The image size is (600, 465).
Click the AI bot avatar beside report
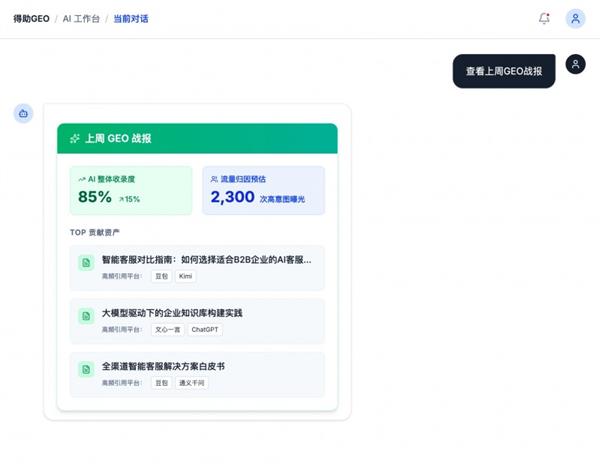pos(23,114)
